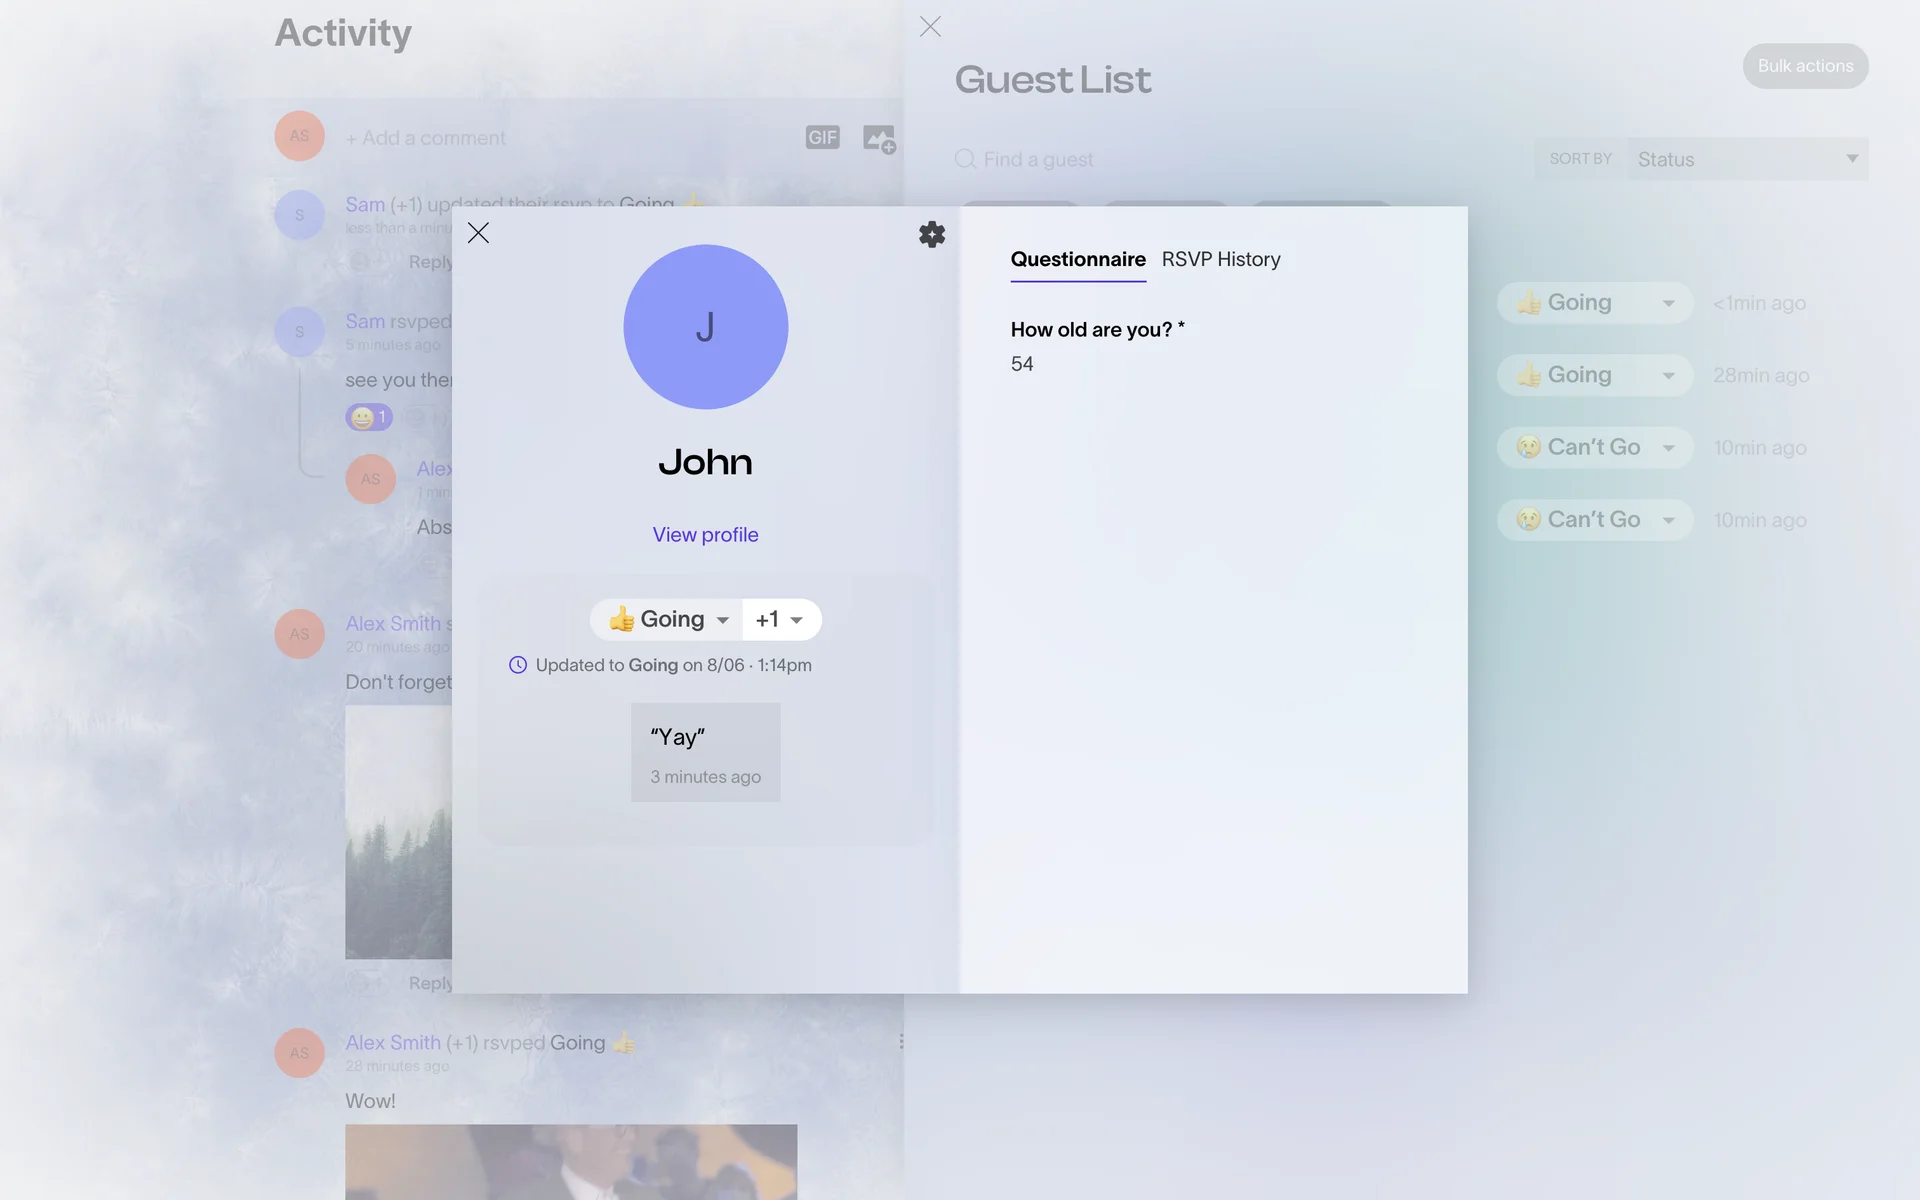Switch to RSVP History tab
Viewport: 1920px width, 1200px height.
pos(1220,259)
